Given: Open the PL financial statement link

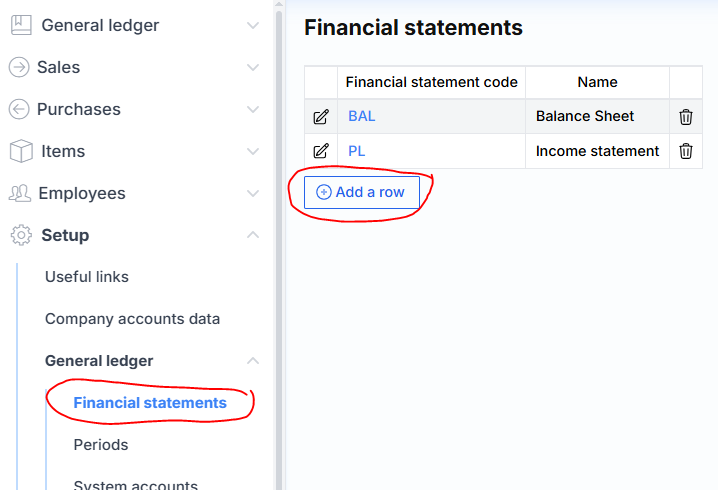Looking at the screenshot, I should (x=357, y=152).
